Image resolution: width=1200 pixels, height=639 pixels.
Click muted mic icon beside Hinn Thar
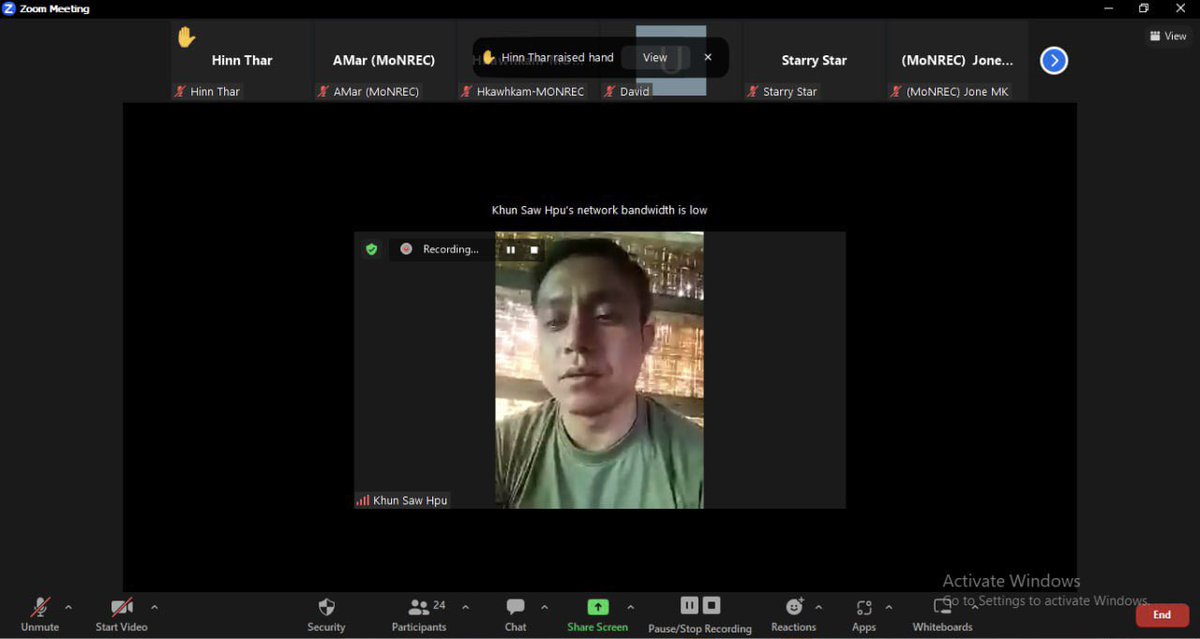(x=181, y=91)
